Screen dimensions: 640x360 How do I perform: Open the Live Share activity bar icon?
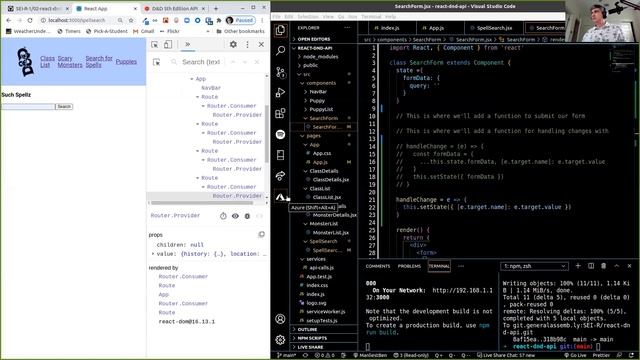point(280,176)
